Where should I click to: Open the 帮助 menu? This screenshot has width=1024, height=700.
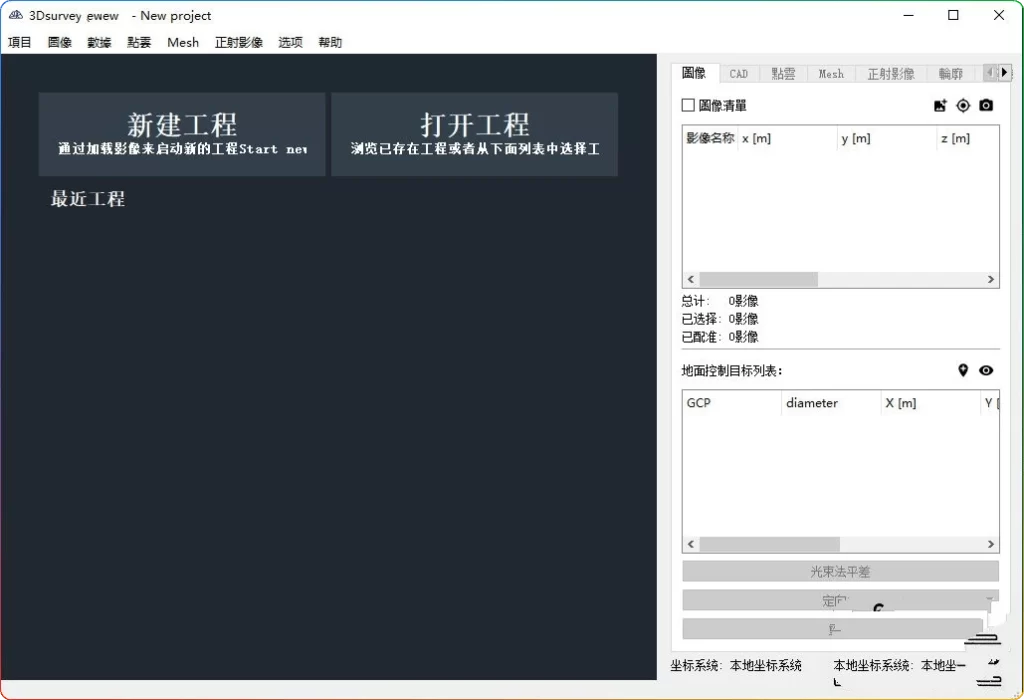[x=329, y=42]
